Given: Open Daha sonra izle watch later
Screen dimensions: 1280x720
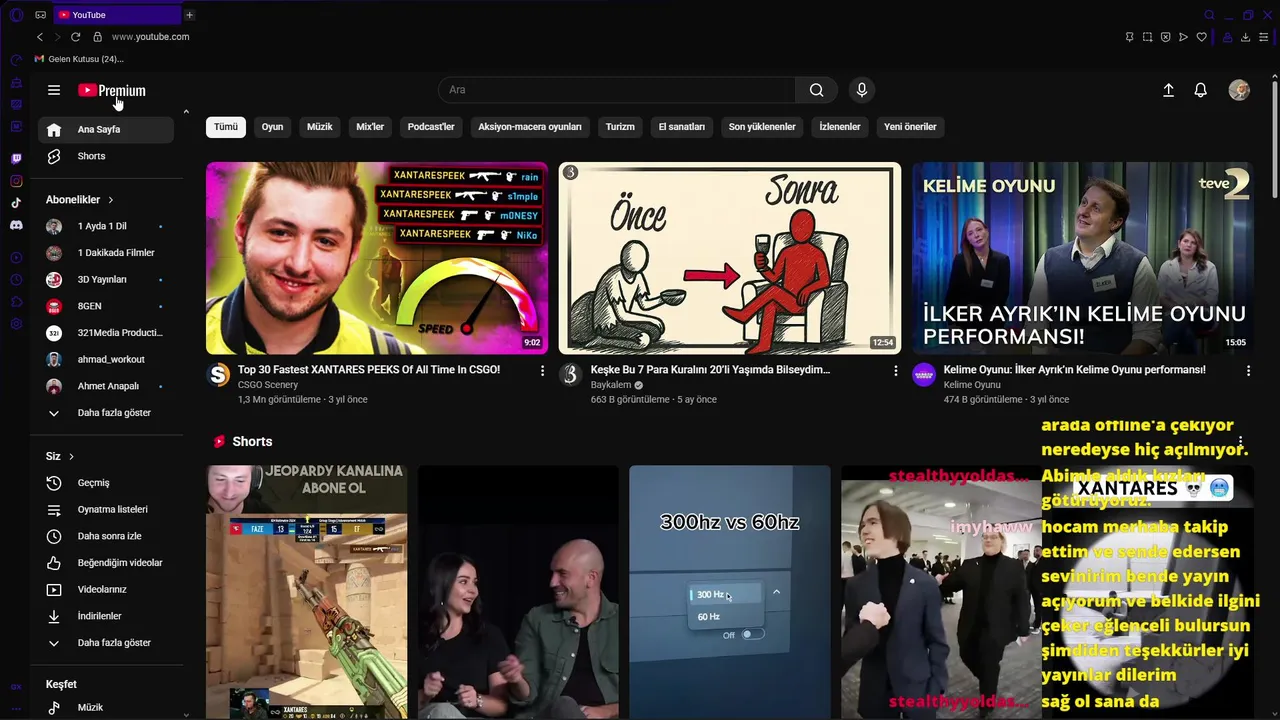Looking at the screenshot, I should click(106, 536).
